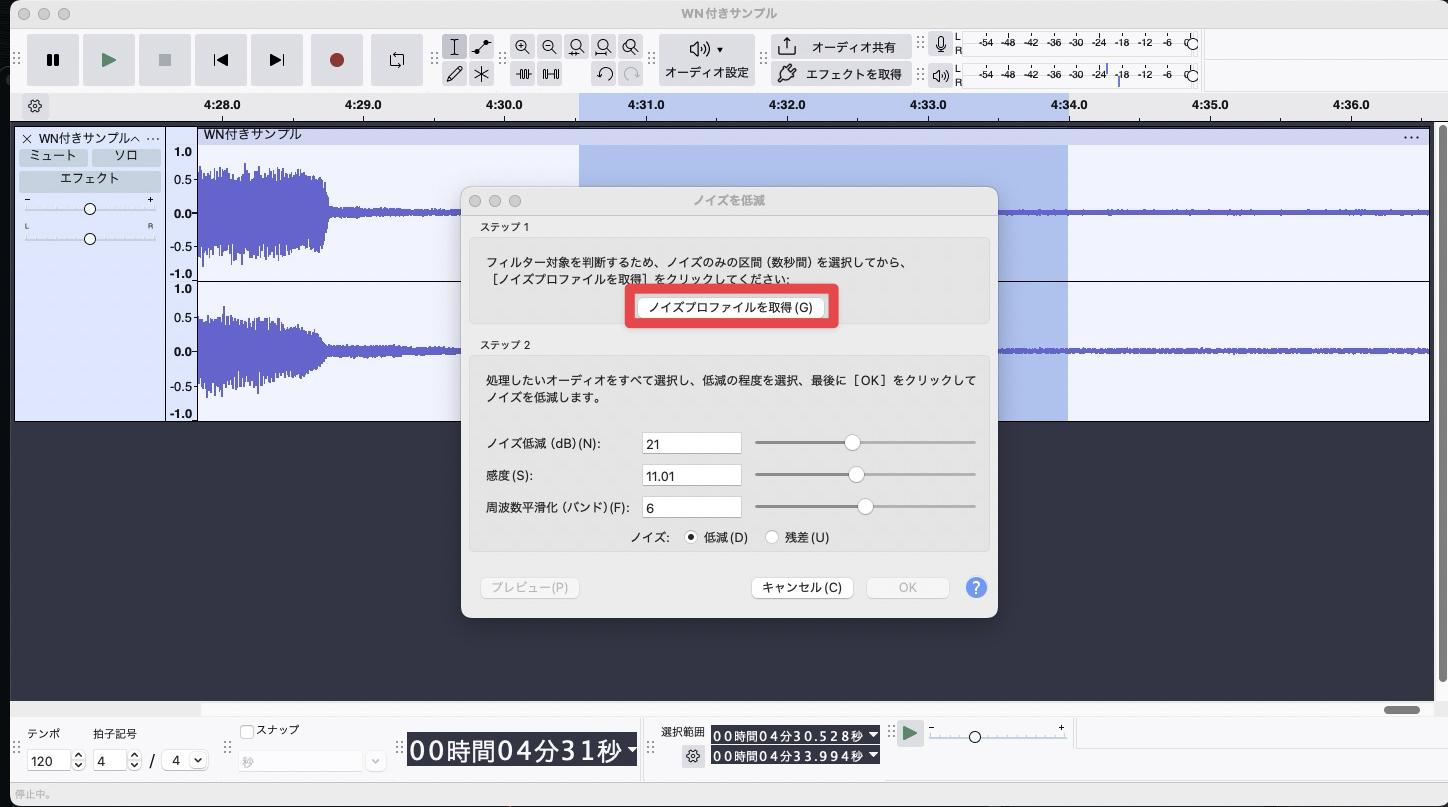This screenshot has height=807, width=1448.
Task: Open the track menu next to WN付きサンプル
Action: 153,138
